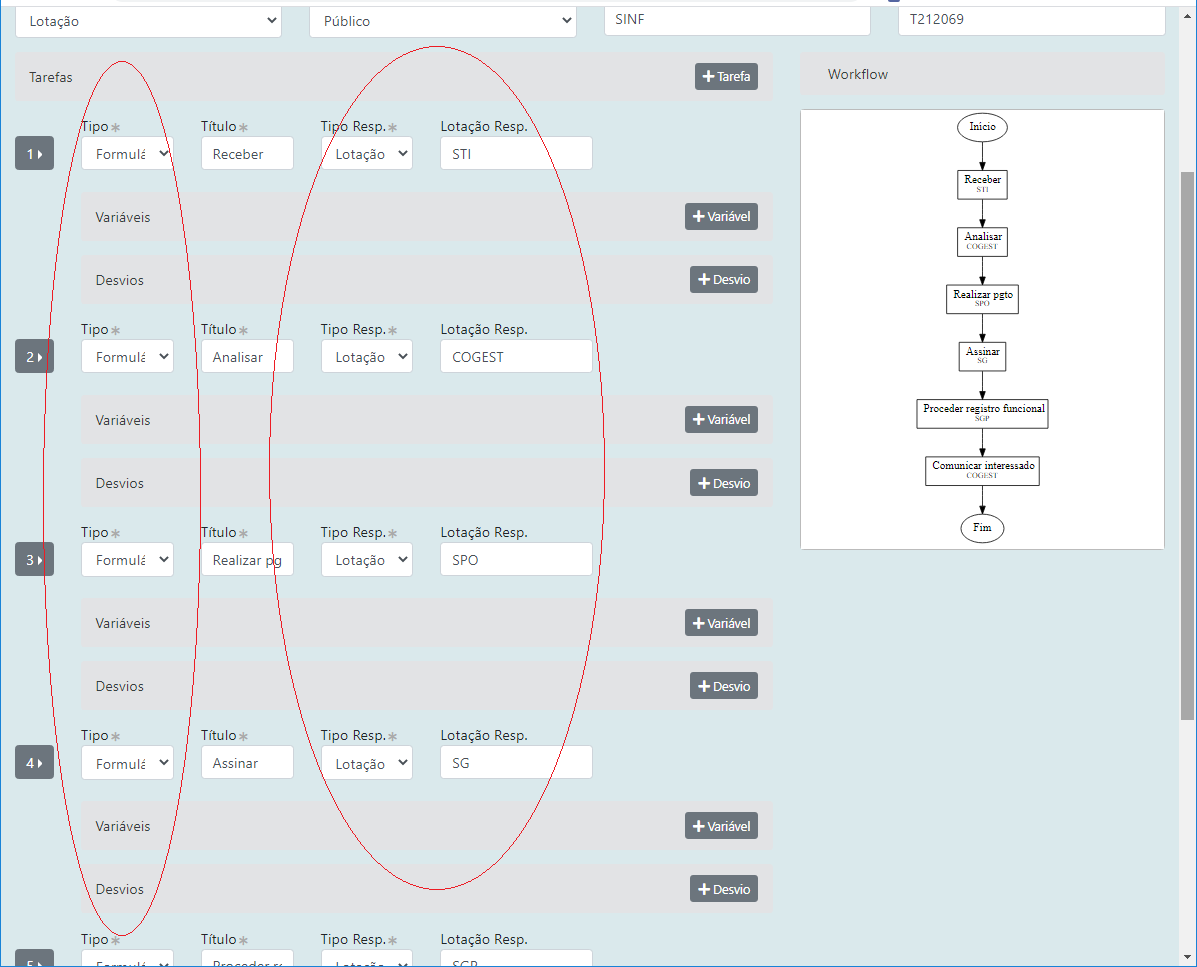Open the Tipo dropdown for task 1
The height and width of the screenshot is (967, 1197).
point(127,154)
